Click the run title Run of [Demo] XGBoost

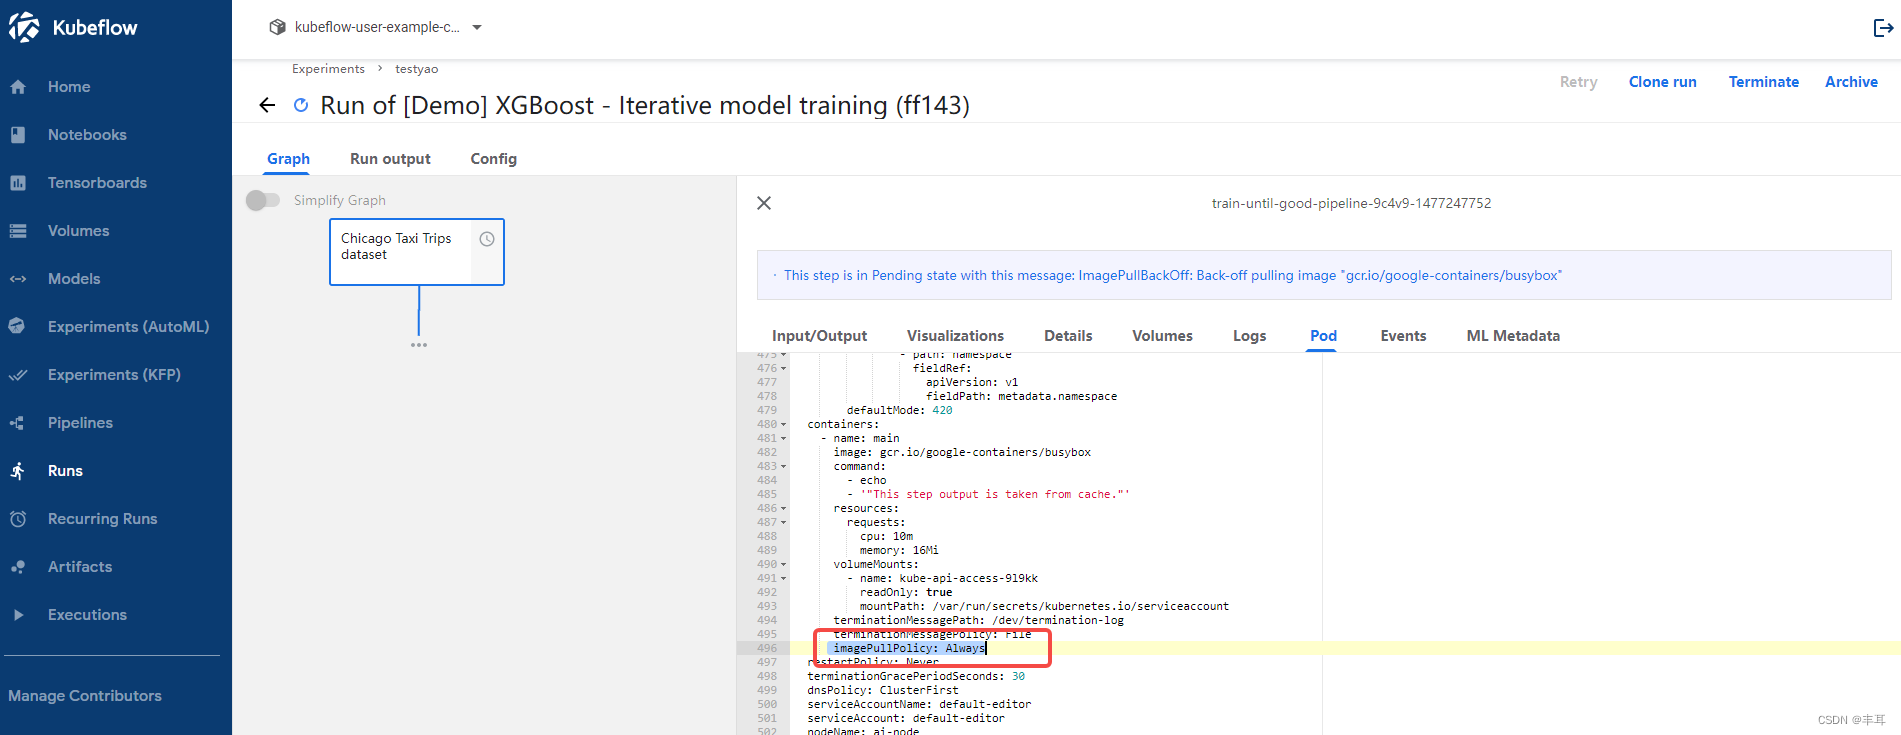point(645,105)
